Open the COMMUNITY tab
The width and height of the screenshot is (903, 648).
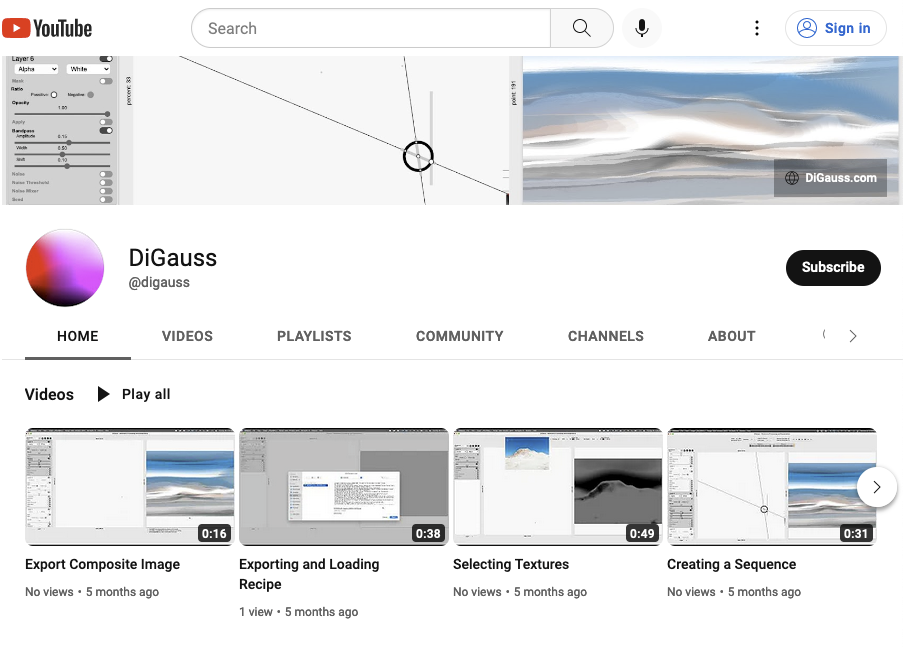[x=460, y=336]
